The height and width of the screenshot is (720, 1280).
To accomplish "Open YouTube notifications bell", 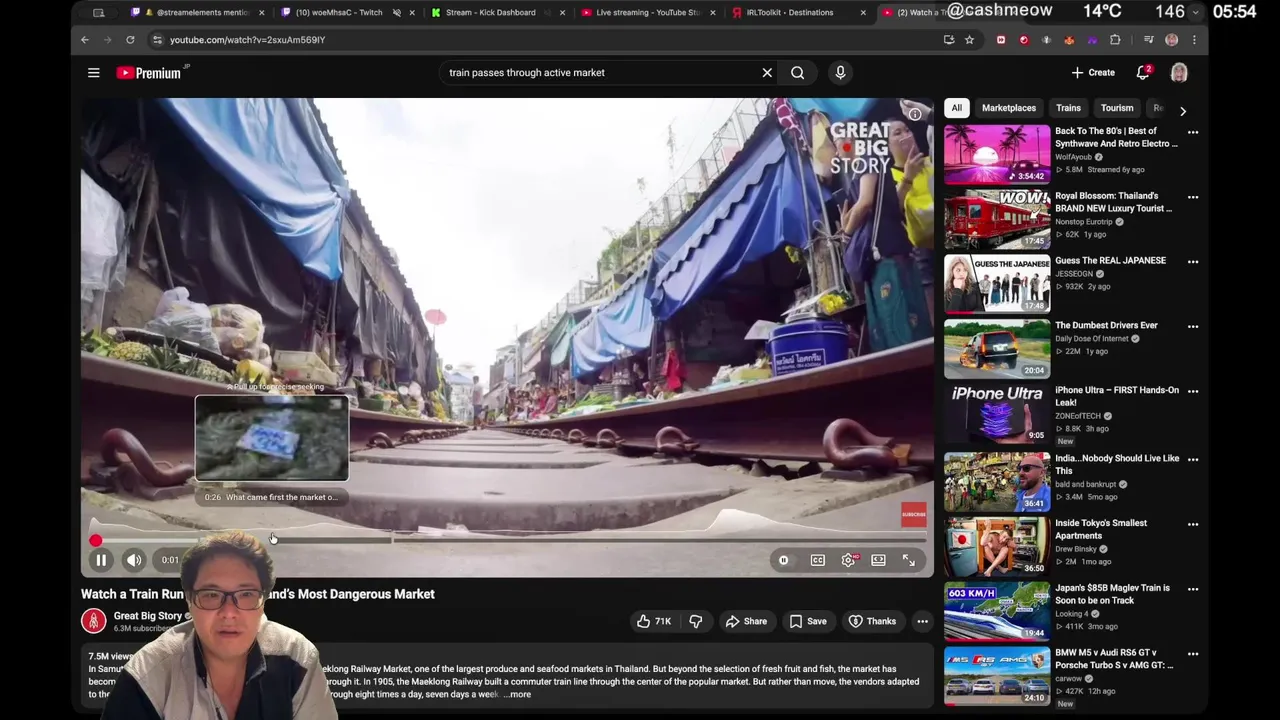I will (x=1143, y=72).
